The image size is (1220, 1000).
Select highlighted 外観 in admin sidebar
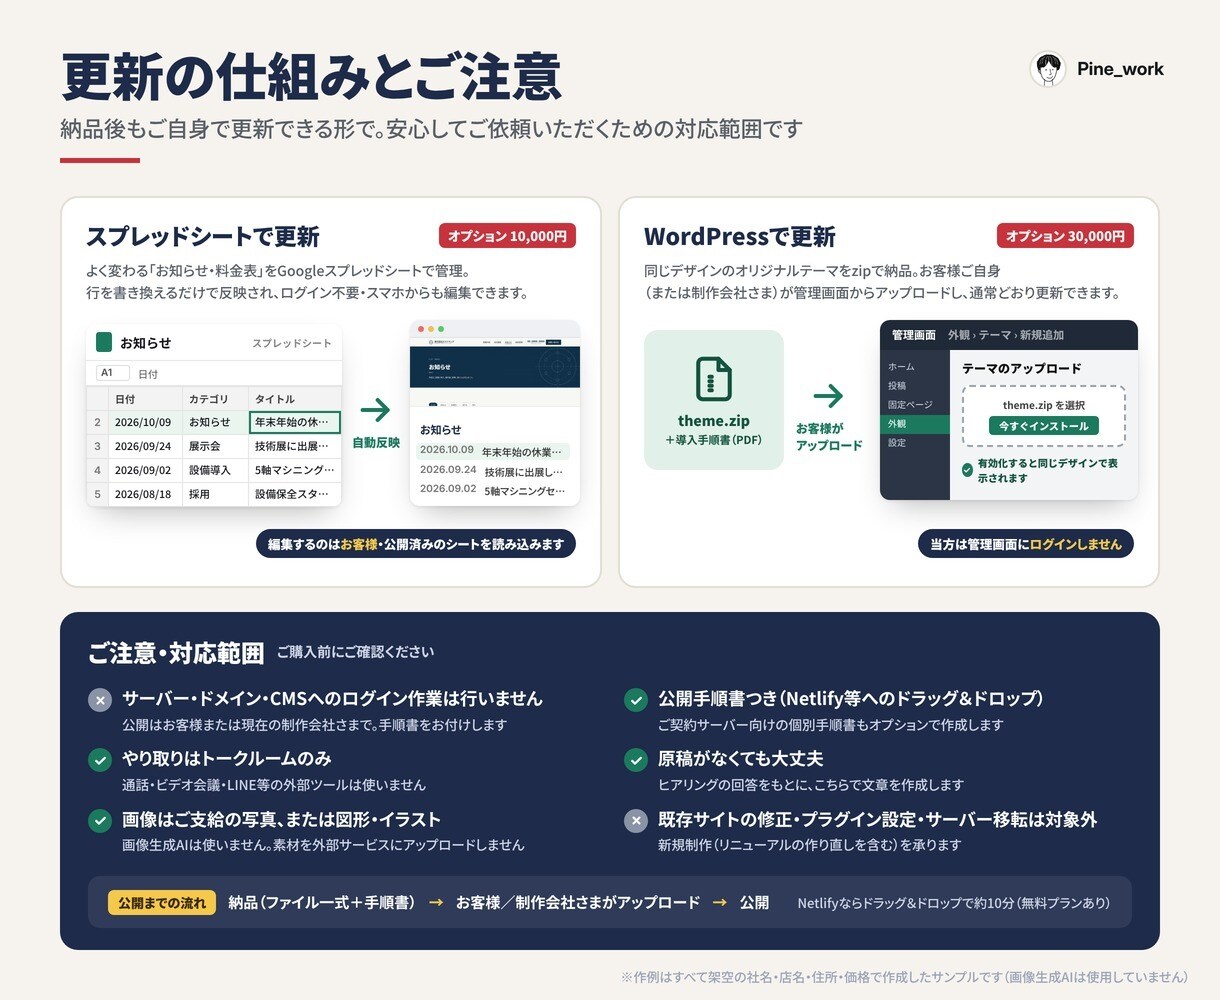point(915,424)
